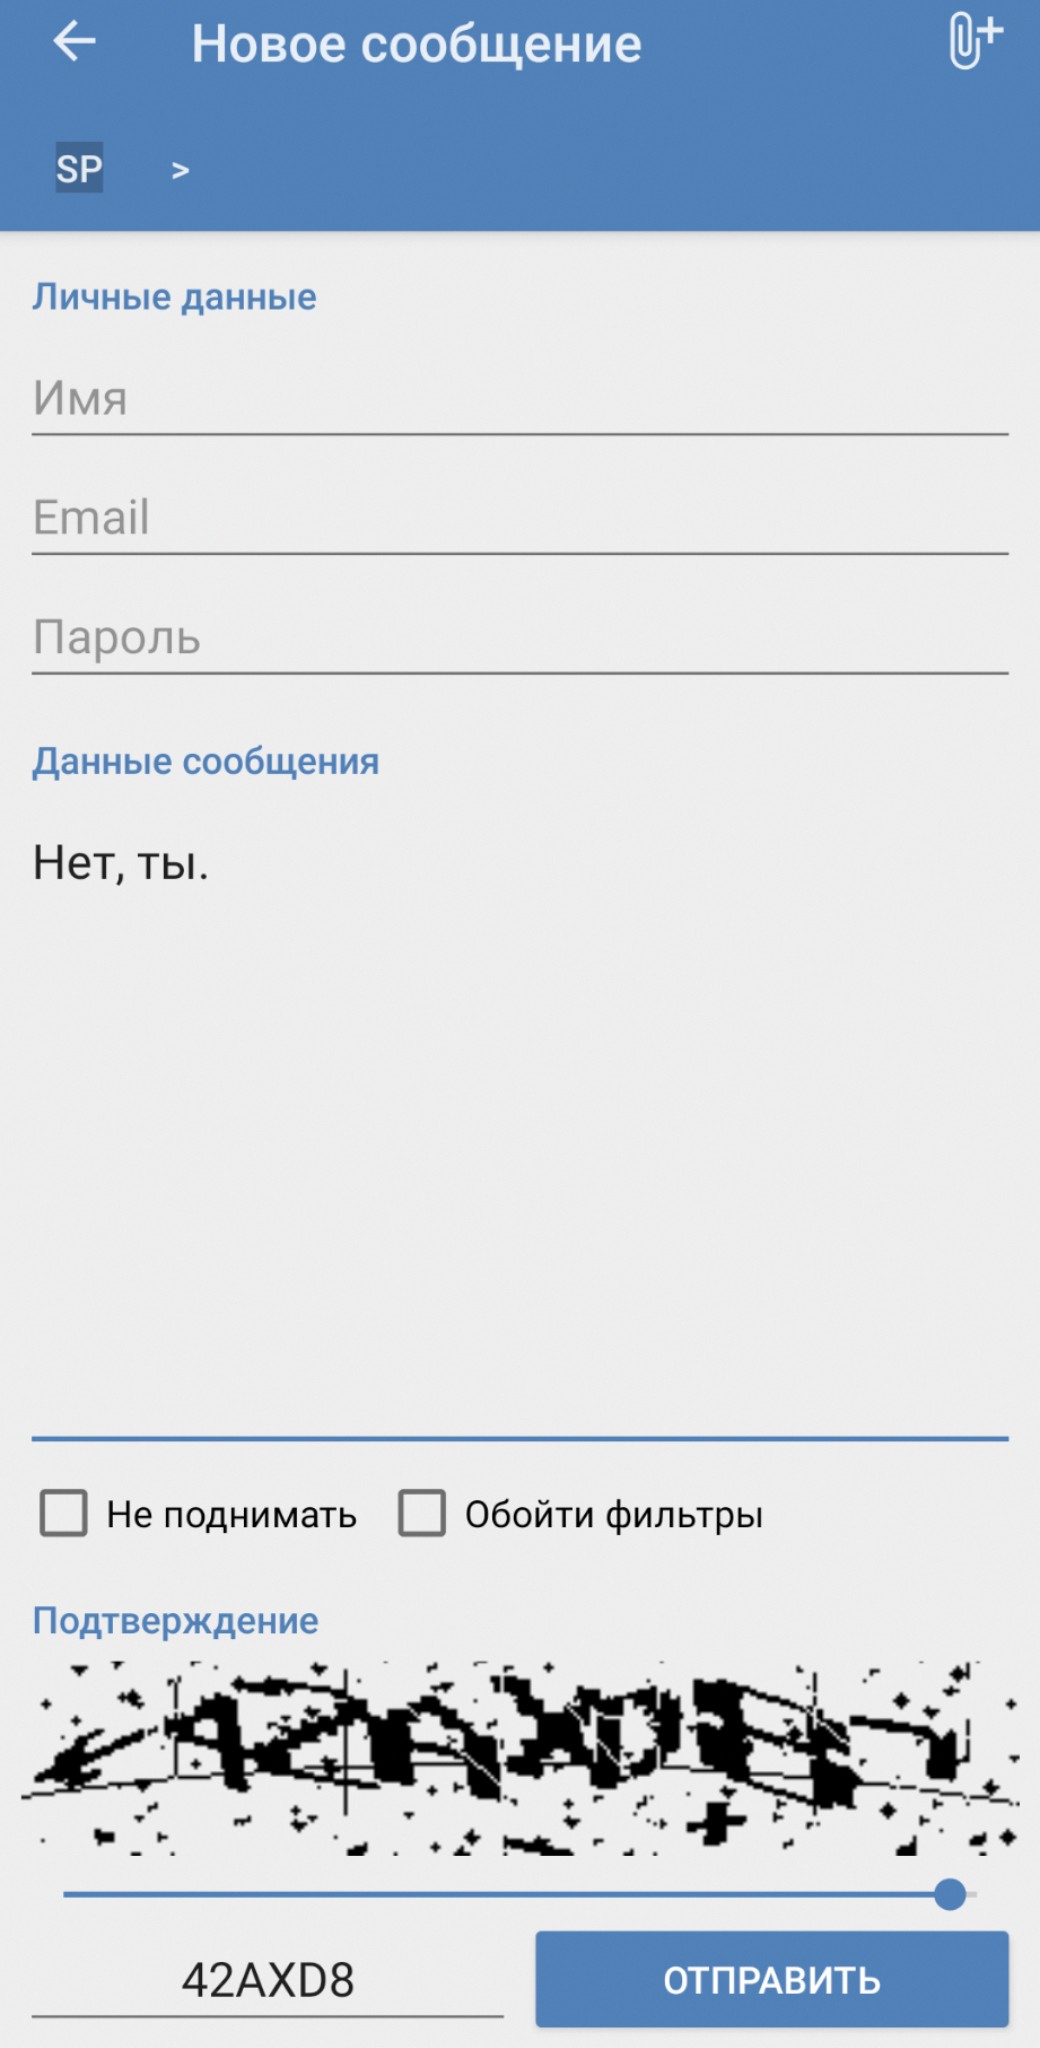
Task: Edit the captcha answer field '42AXD8'
Action: (268, 1980)
